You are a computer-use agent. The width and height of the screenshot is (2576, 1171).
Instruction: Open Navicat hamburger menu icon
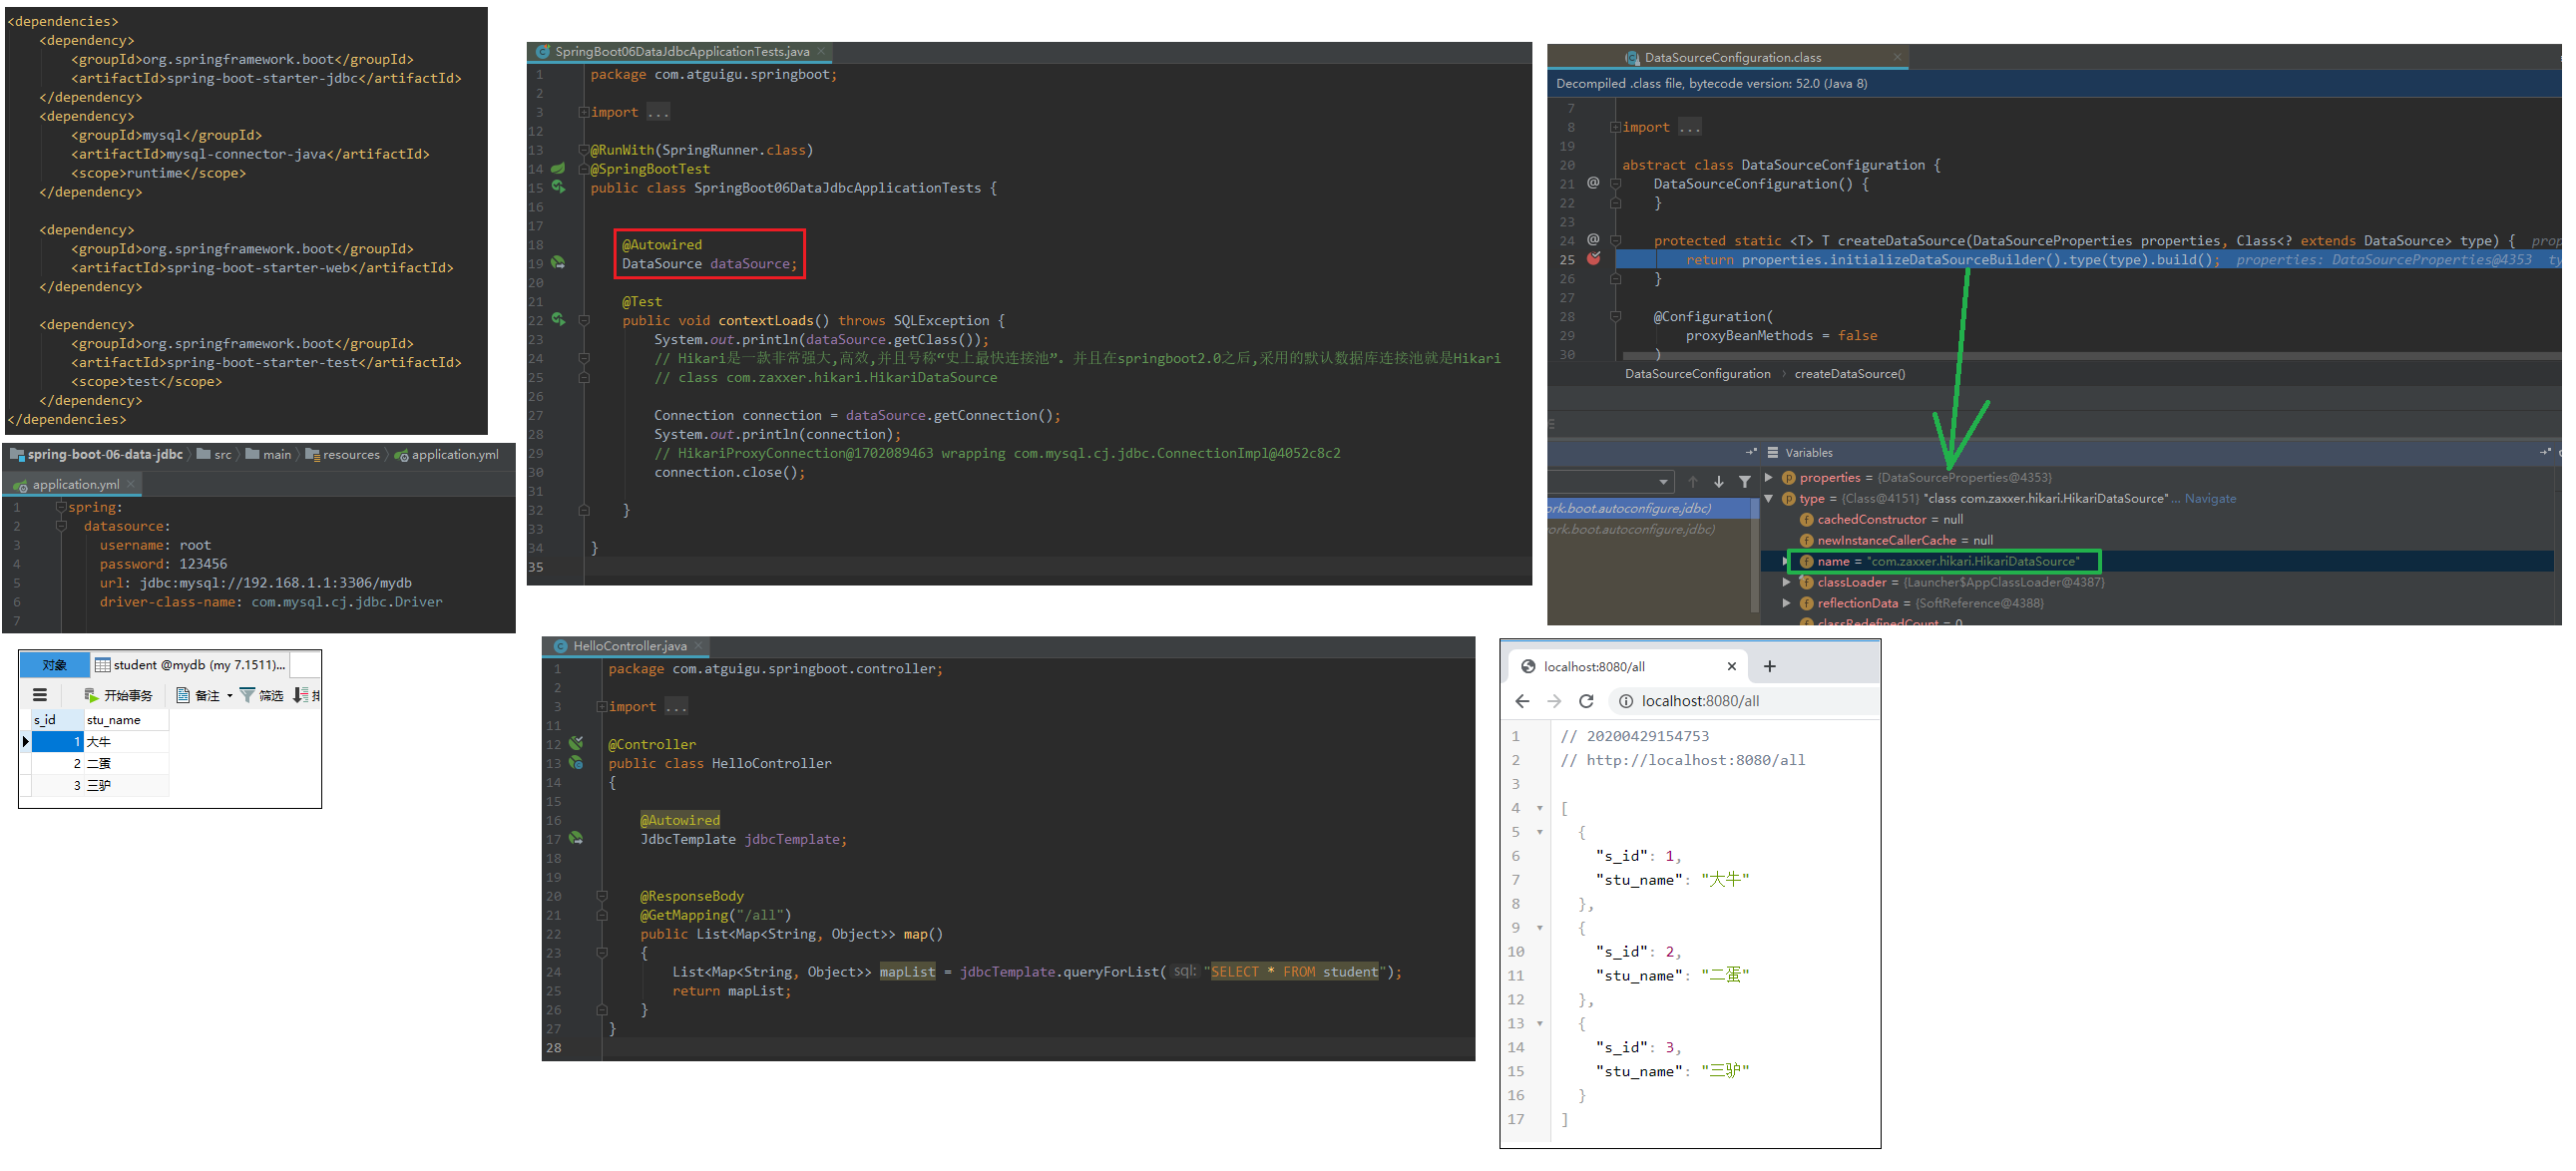click(x=40, y=695)
